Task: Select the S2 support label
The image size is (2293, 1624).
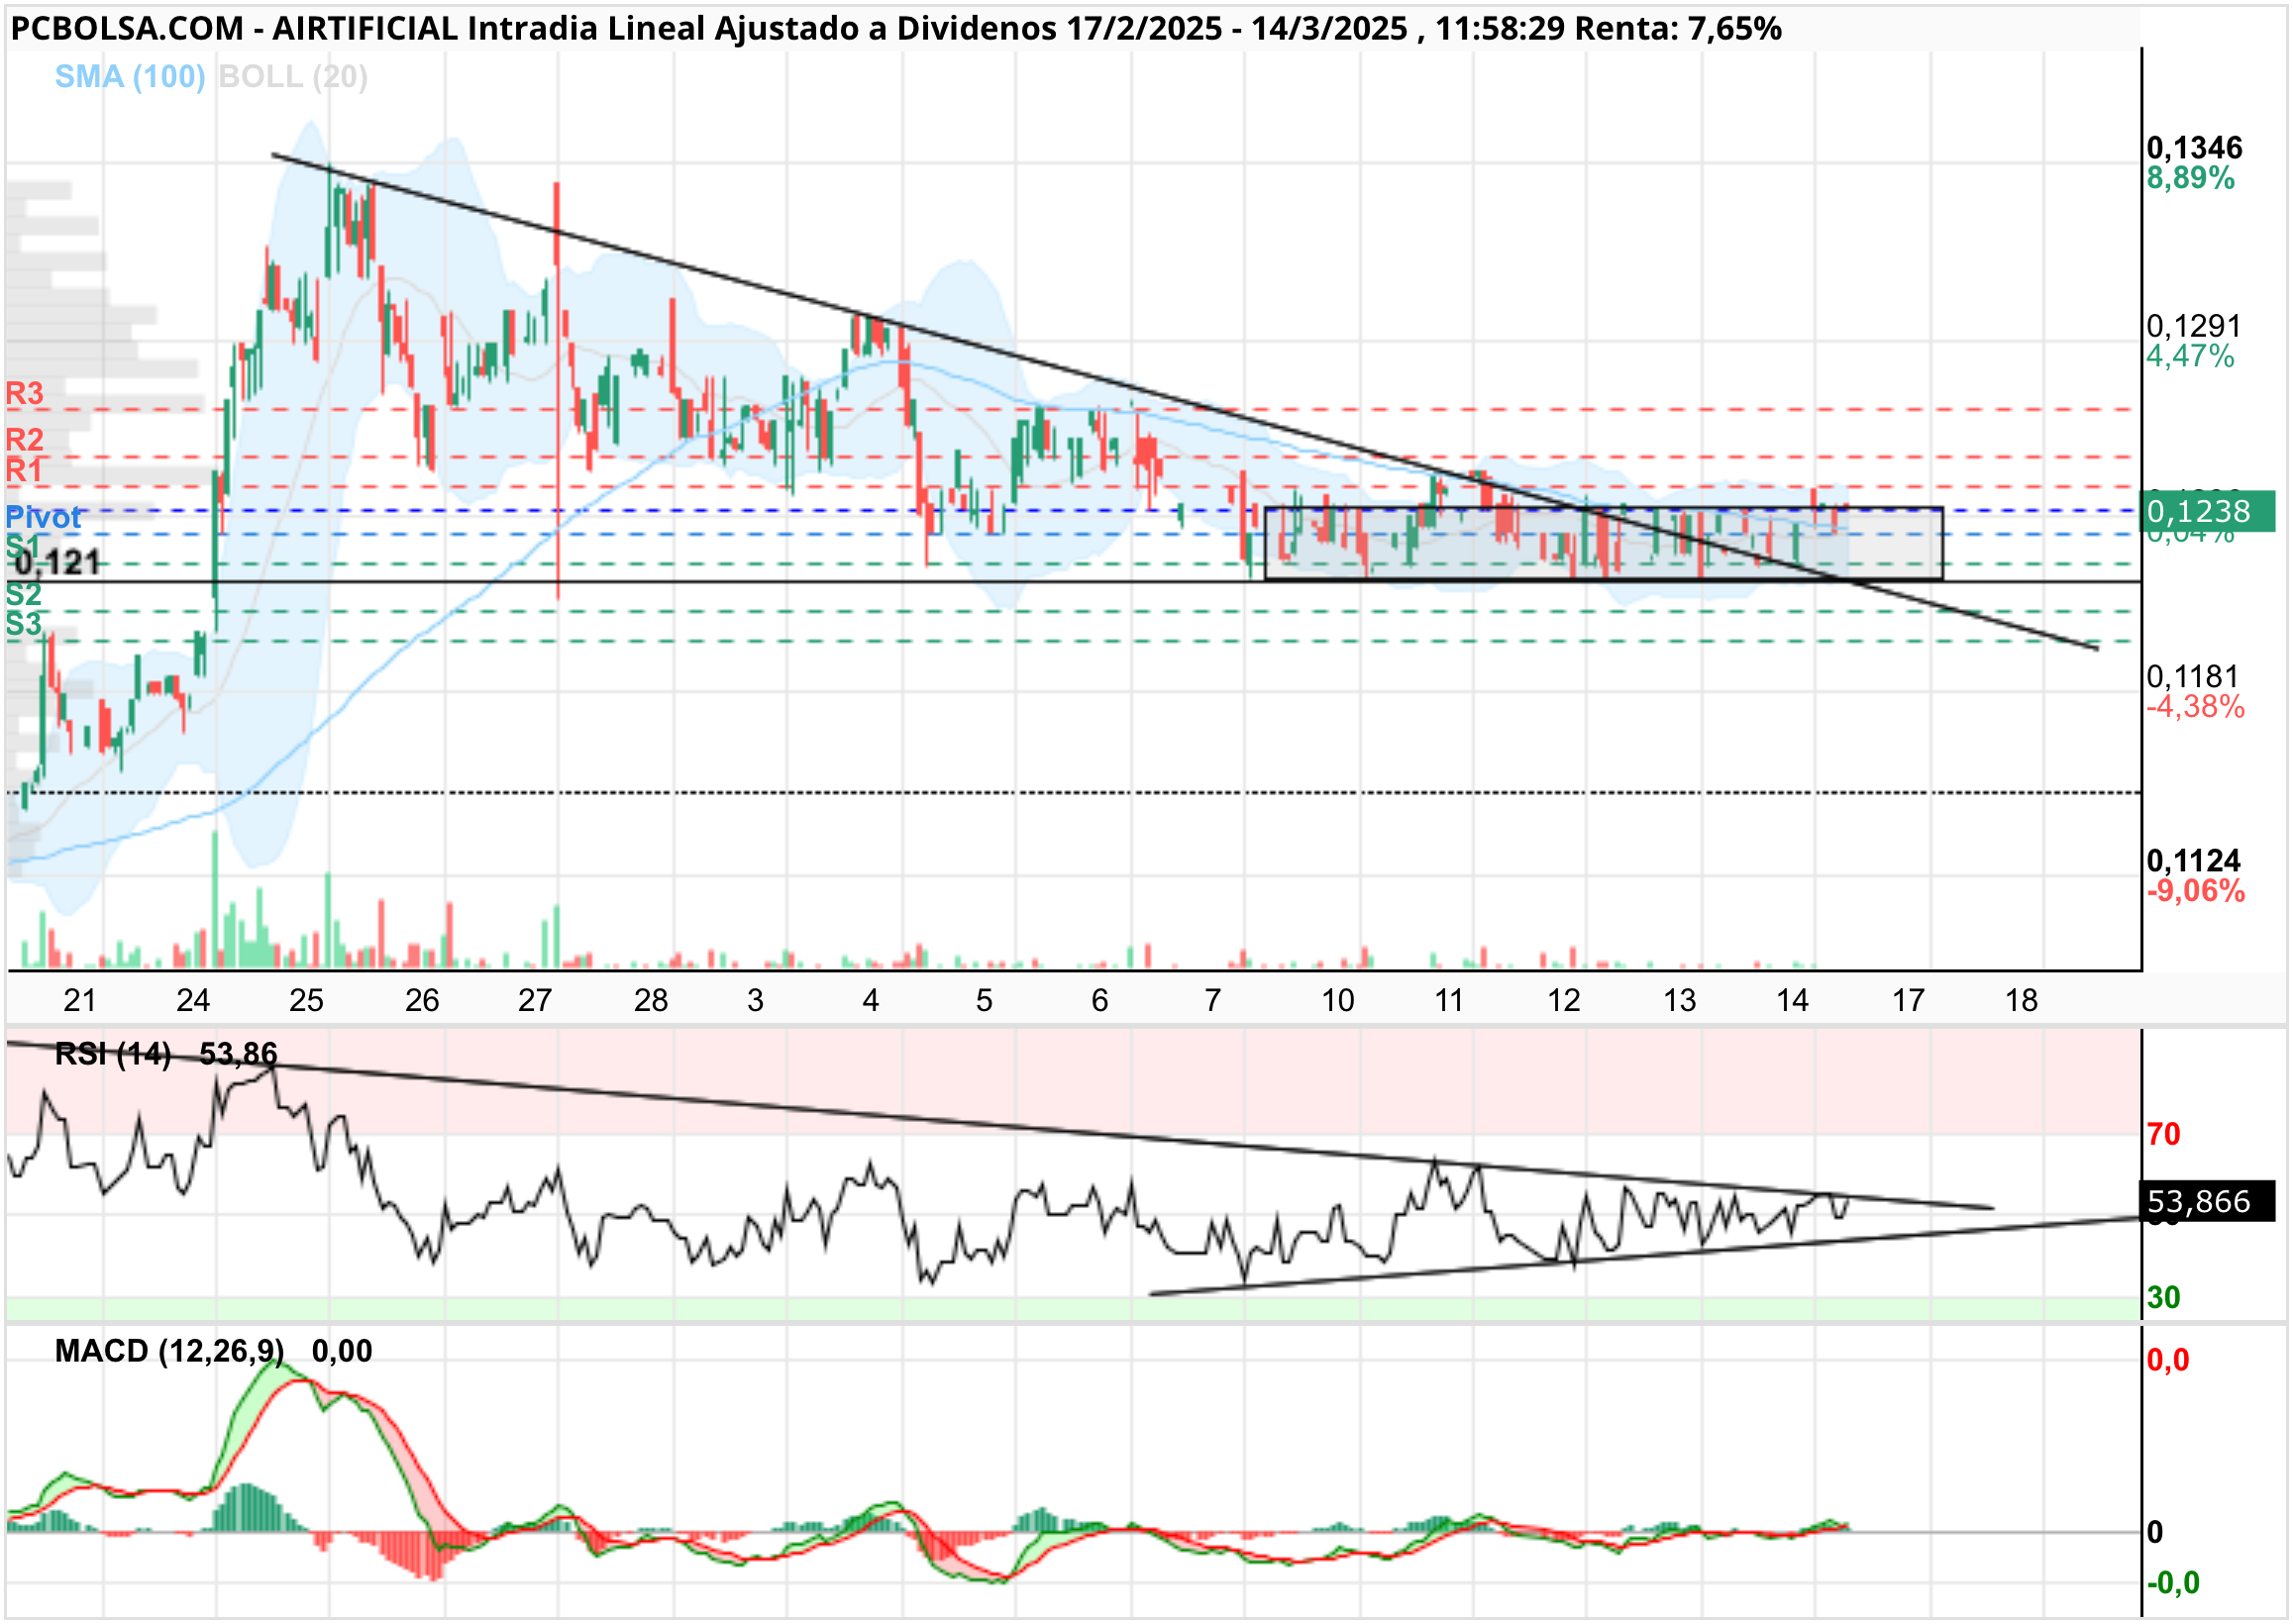Action: click(x=24, y=594)
